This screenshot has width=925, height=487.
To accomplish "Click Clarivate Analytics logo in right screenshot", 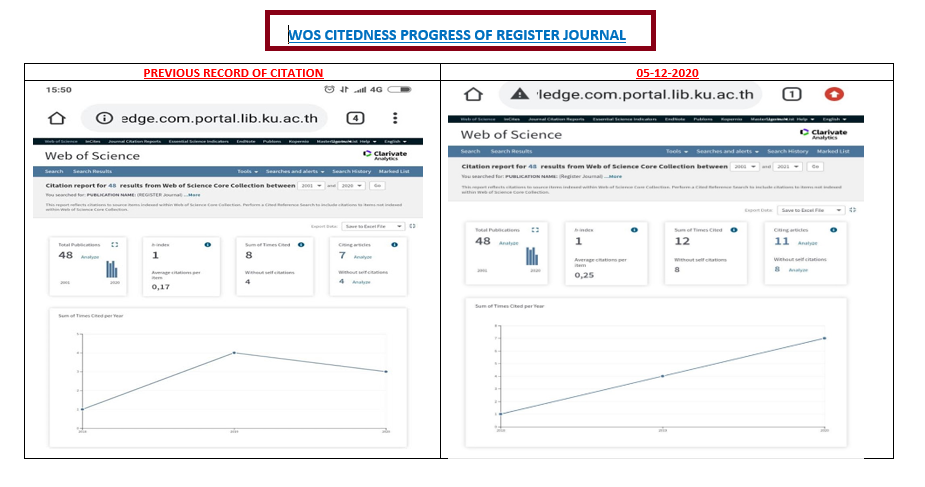I will coord(824,134).
